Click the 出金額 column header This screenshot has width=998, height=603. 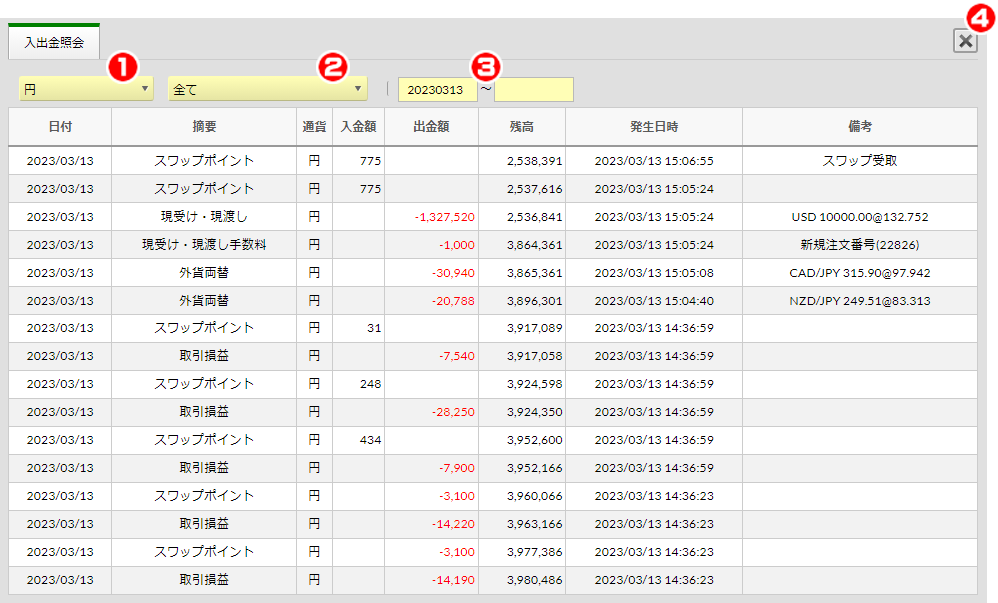click(432, 127)
